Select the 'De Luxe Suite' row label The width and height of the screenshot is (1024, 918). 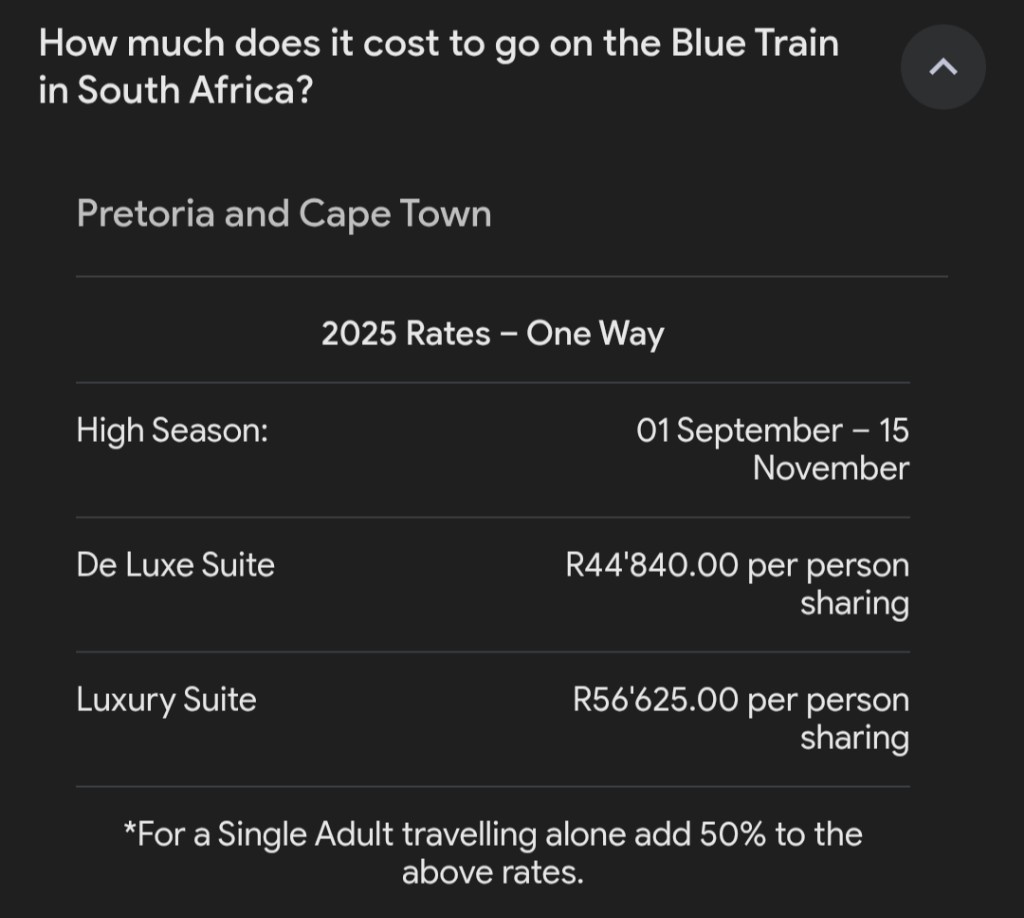(x=175, y=565)
